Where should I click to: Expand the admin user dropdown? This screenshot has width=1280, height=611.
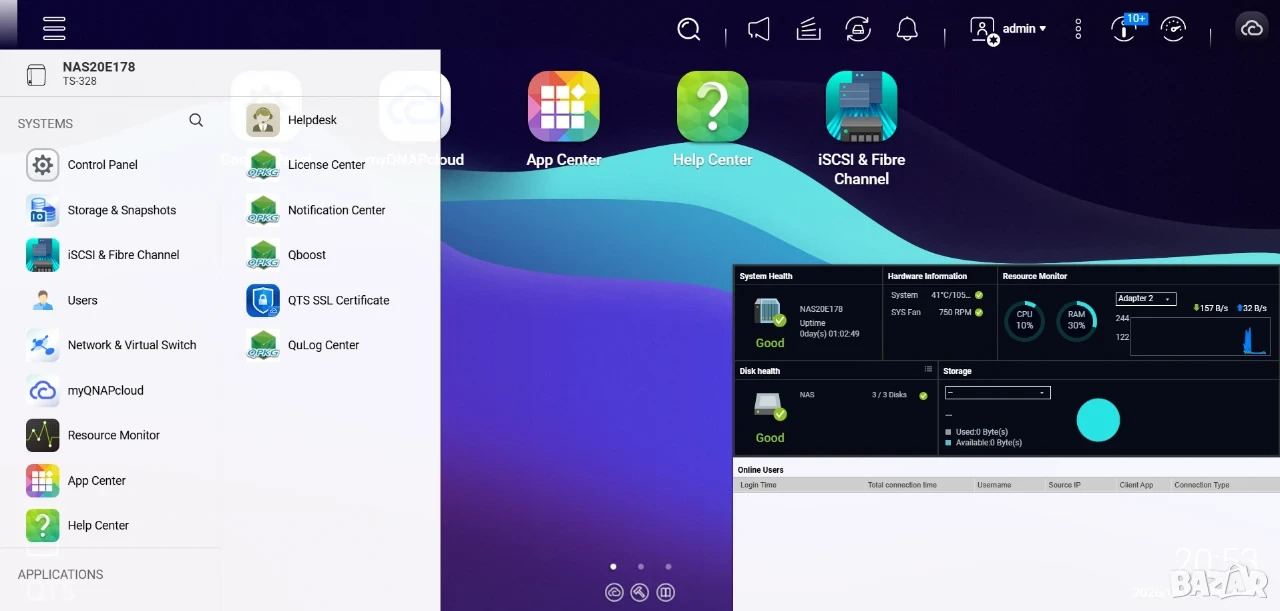tap(1009, 29)
